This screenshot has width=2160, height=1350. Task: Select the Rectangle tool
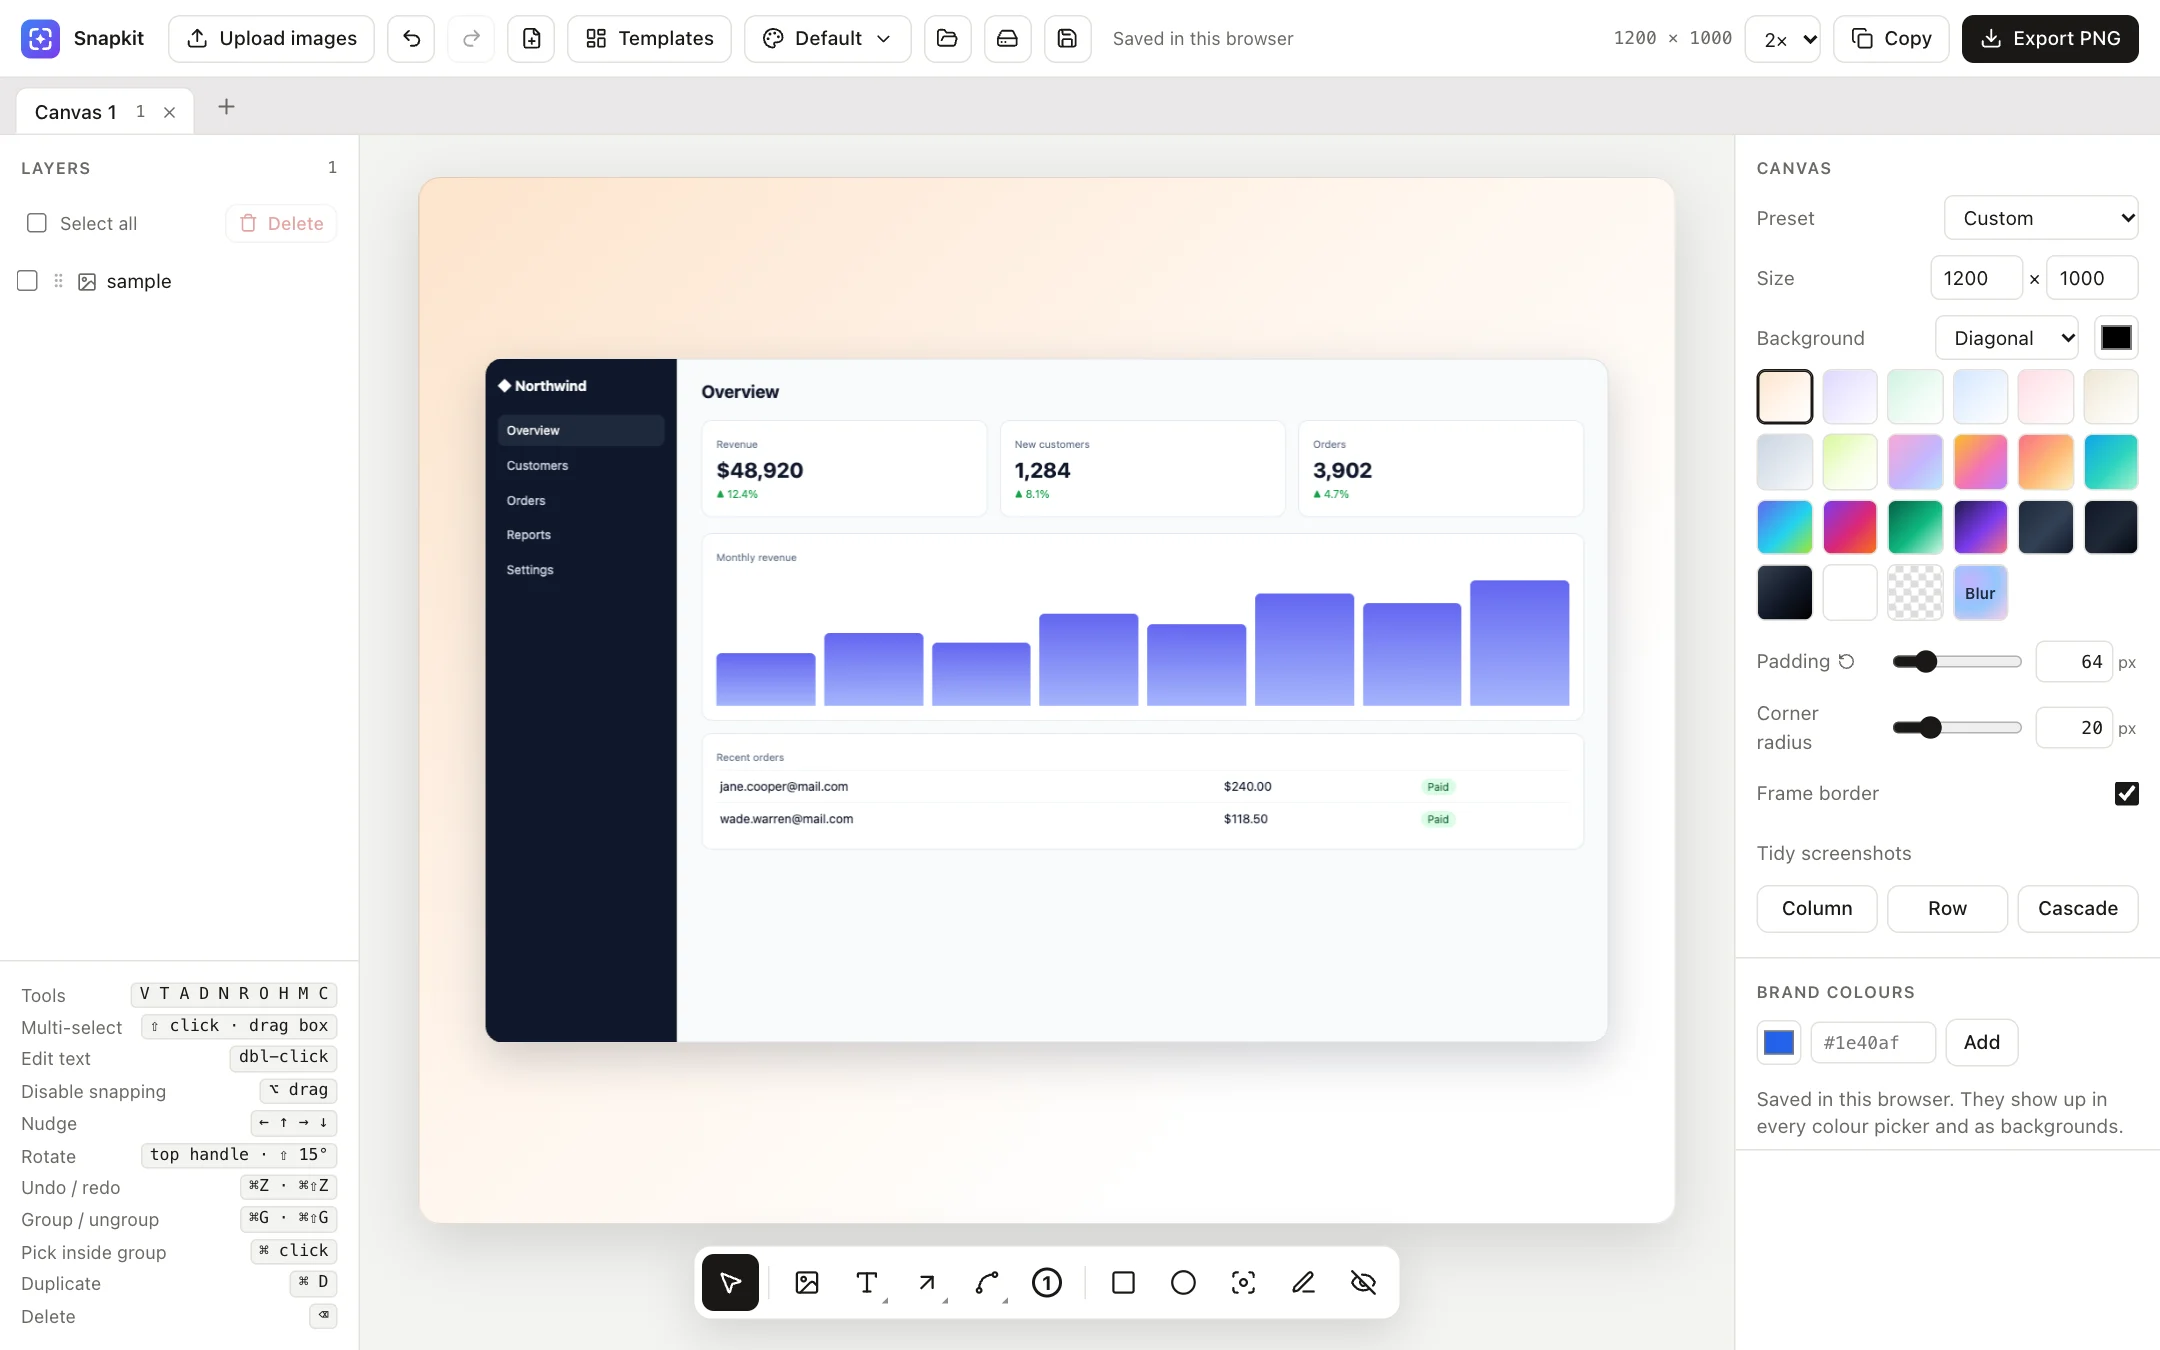(x=1123, y=1282)
